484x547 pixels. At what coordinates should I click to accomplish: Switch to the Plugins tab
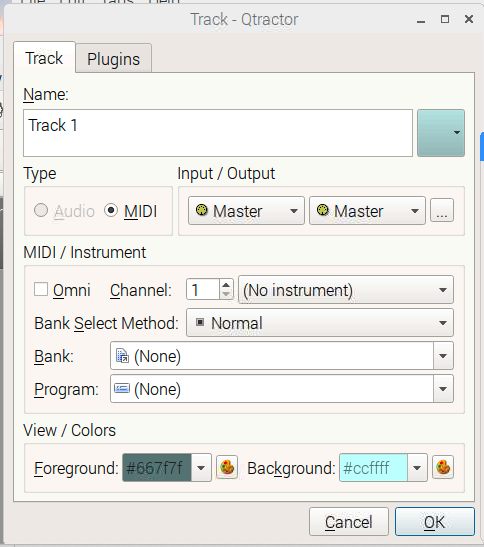click(113, 58)
